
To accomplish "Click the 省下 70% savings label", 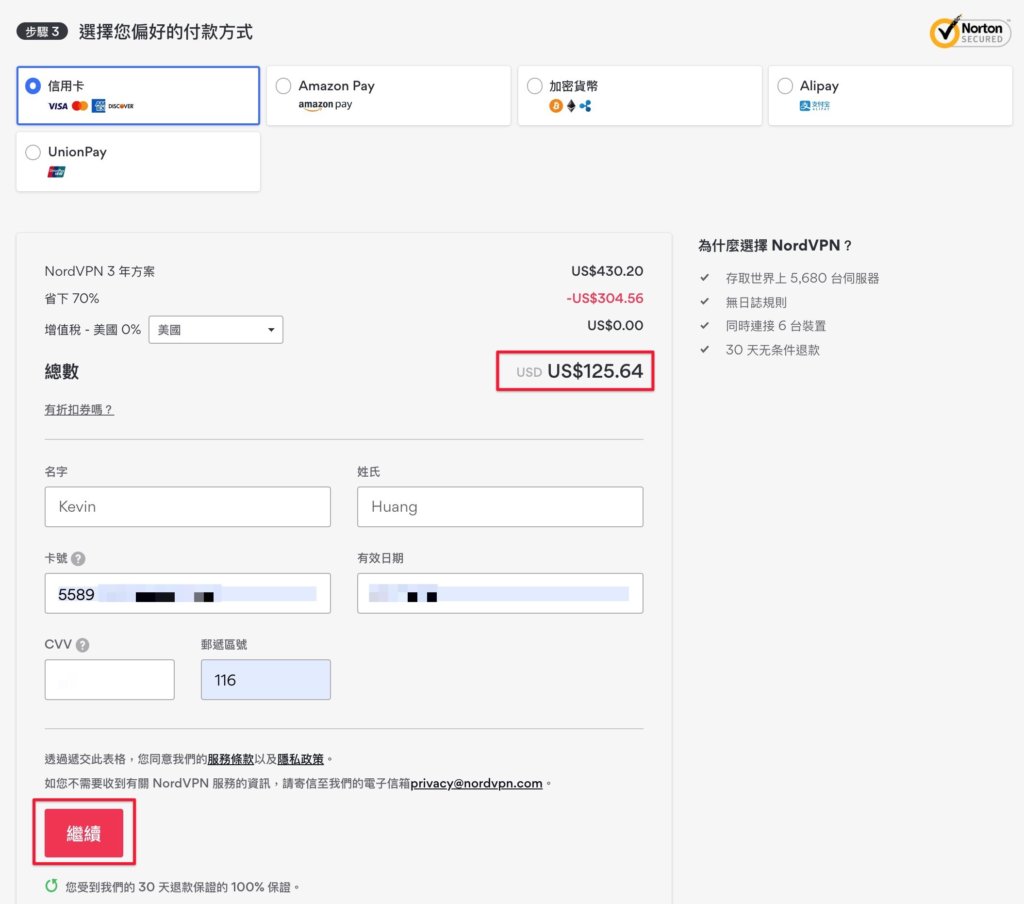I will [x=72, y=299].
